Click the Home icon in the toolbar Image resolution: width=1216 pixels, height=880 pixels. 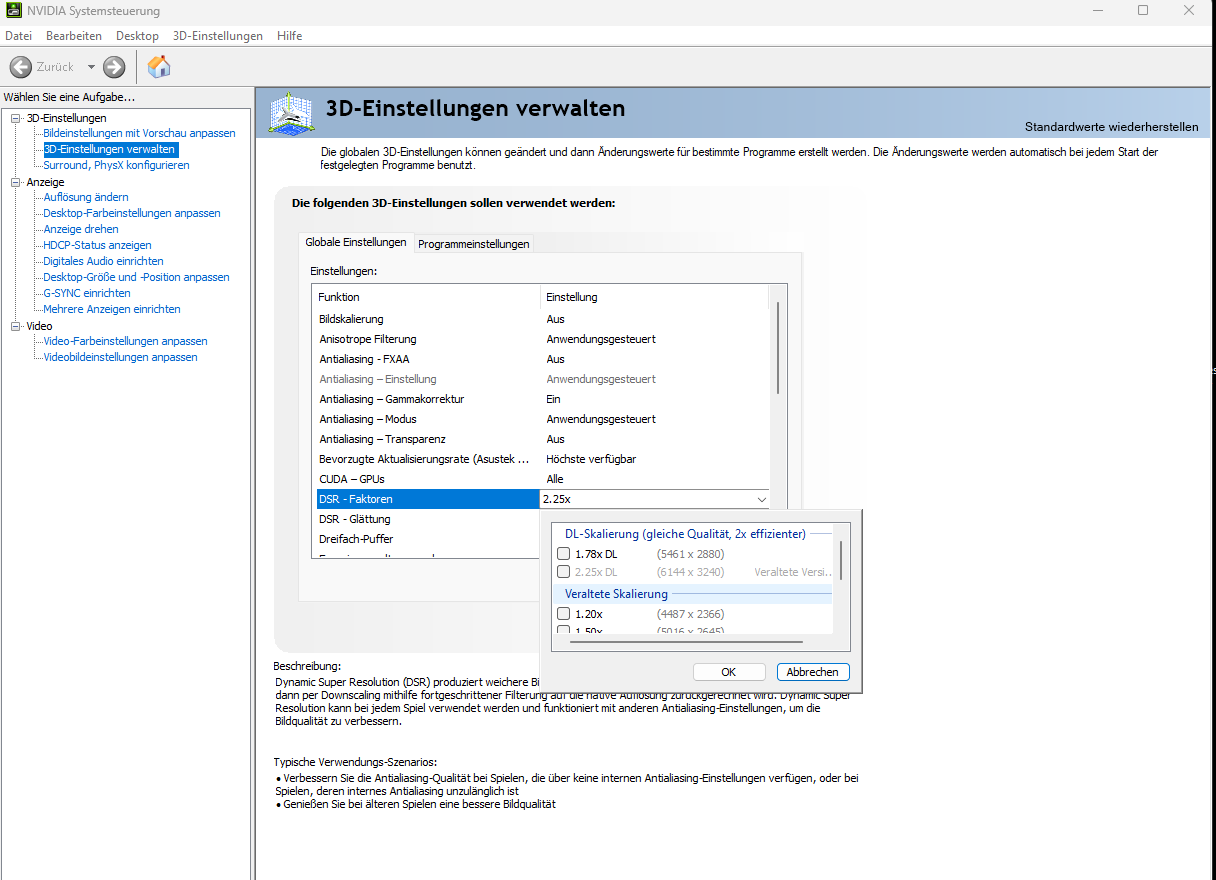(x=159, y=67)
